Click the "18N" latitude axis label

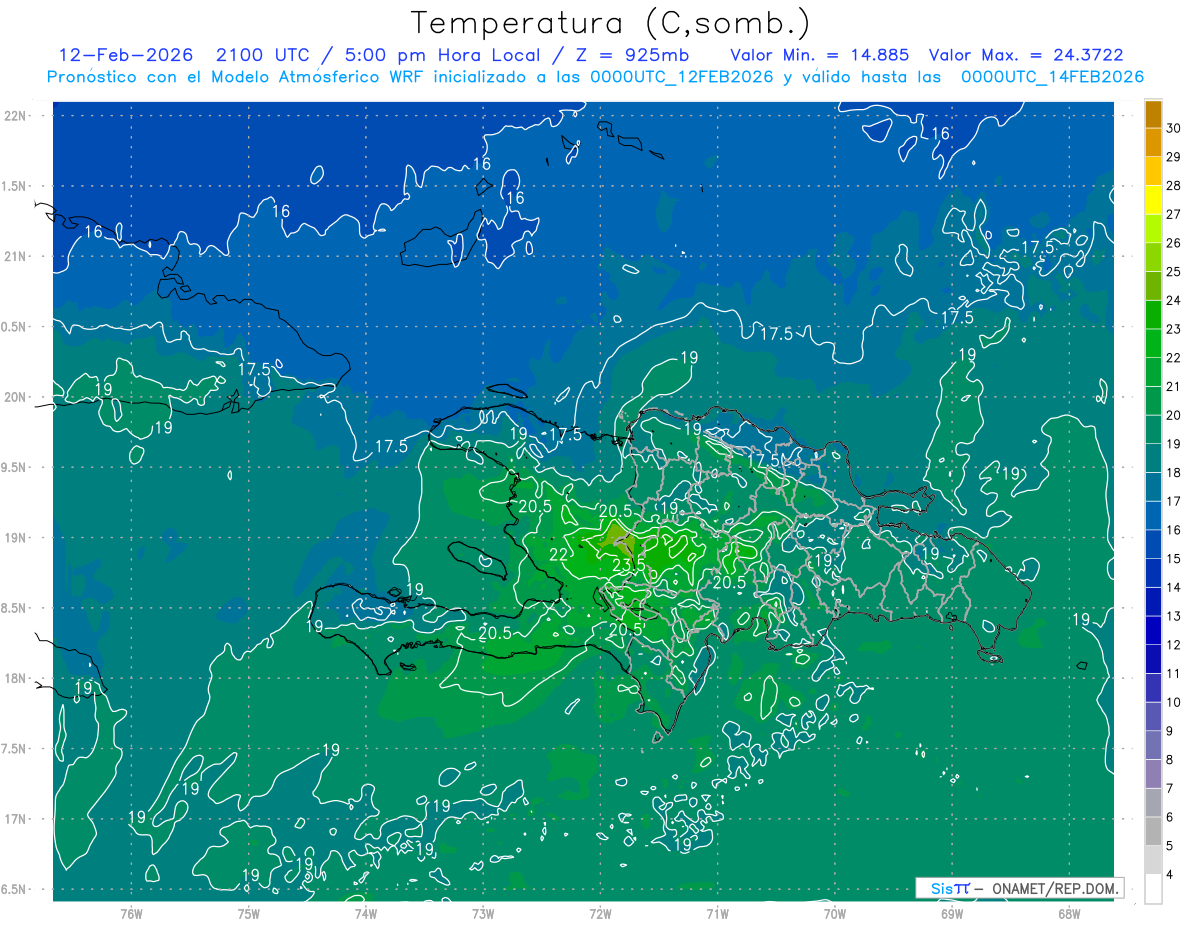point(16,678)
